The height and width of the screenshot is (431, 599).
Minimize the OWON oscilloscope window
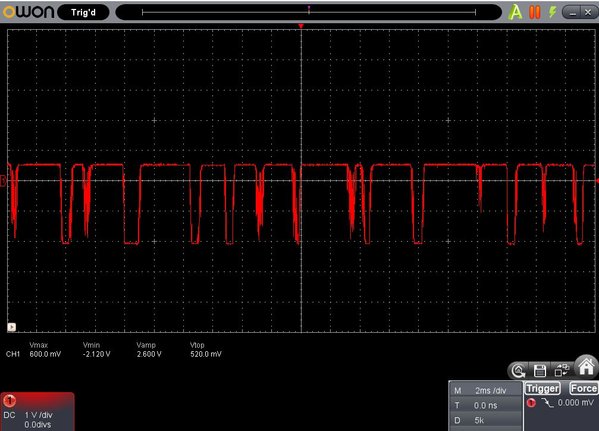coord(572,12)
